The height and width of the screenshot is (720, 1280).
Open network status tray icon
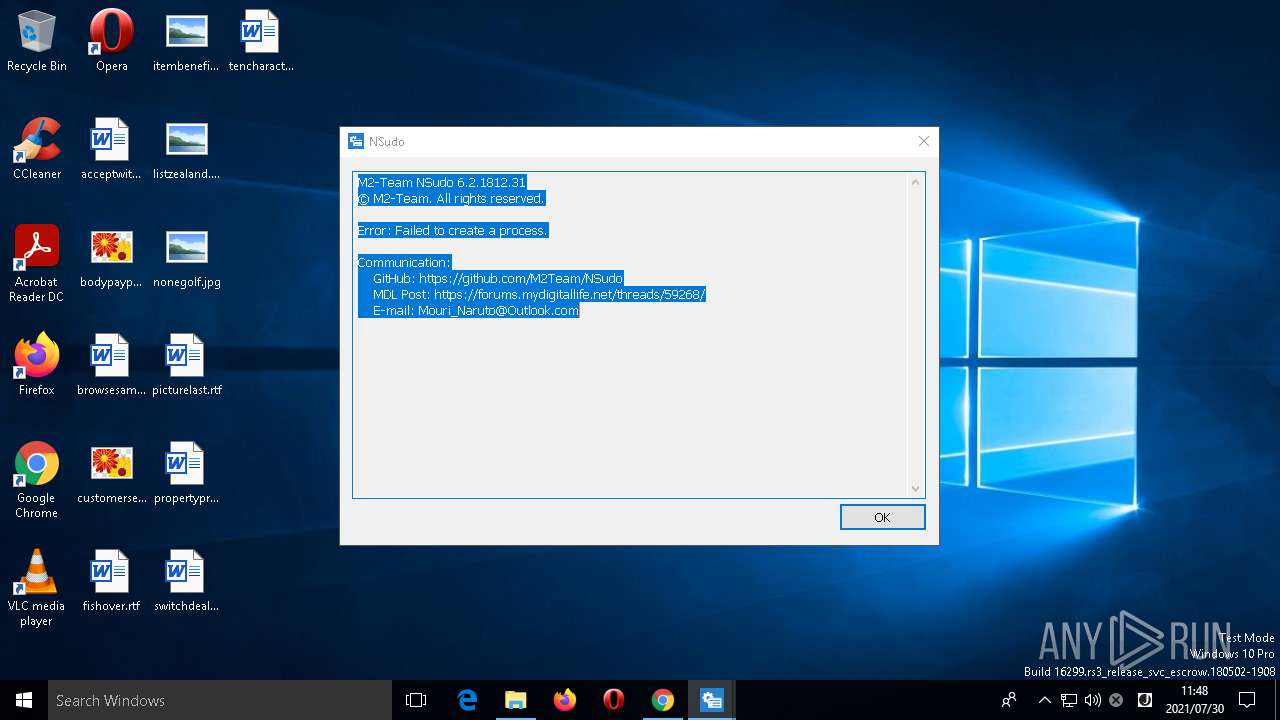1069,700
